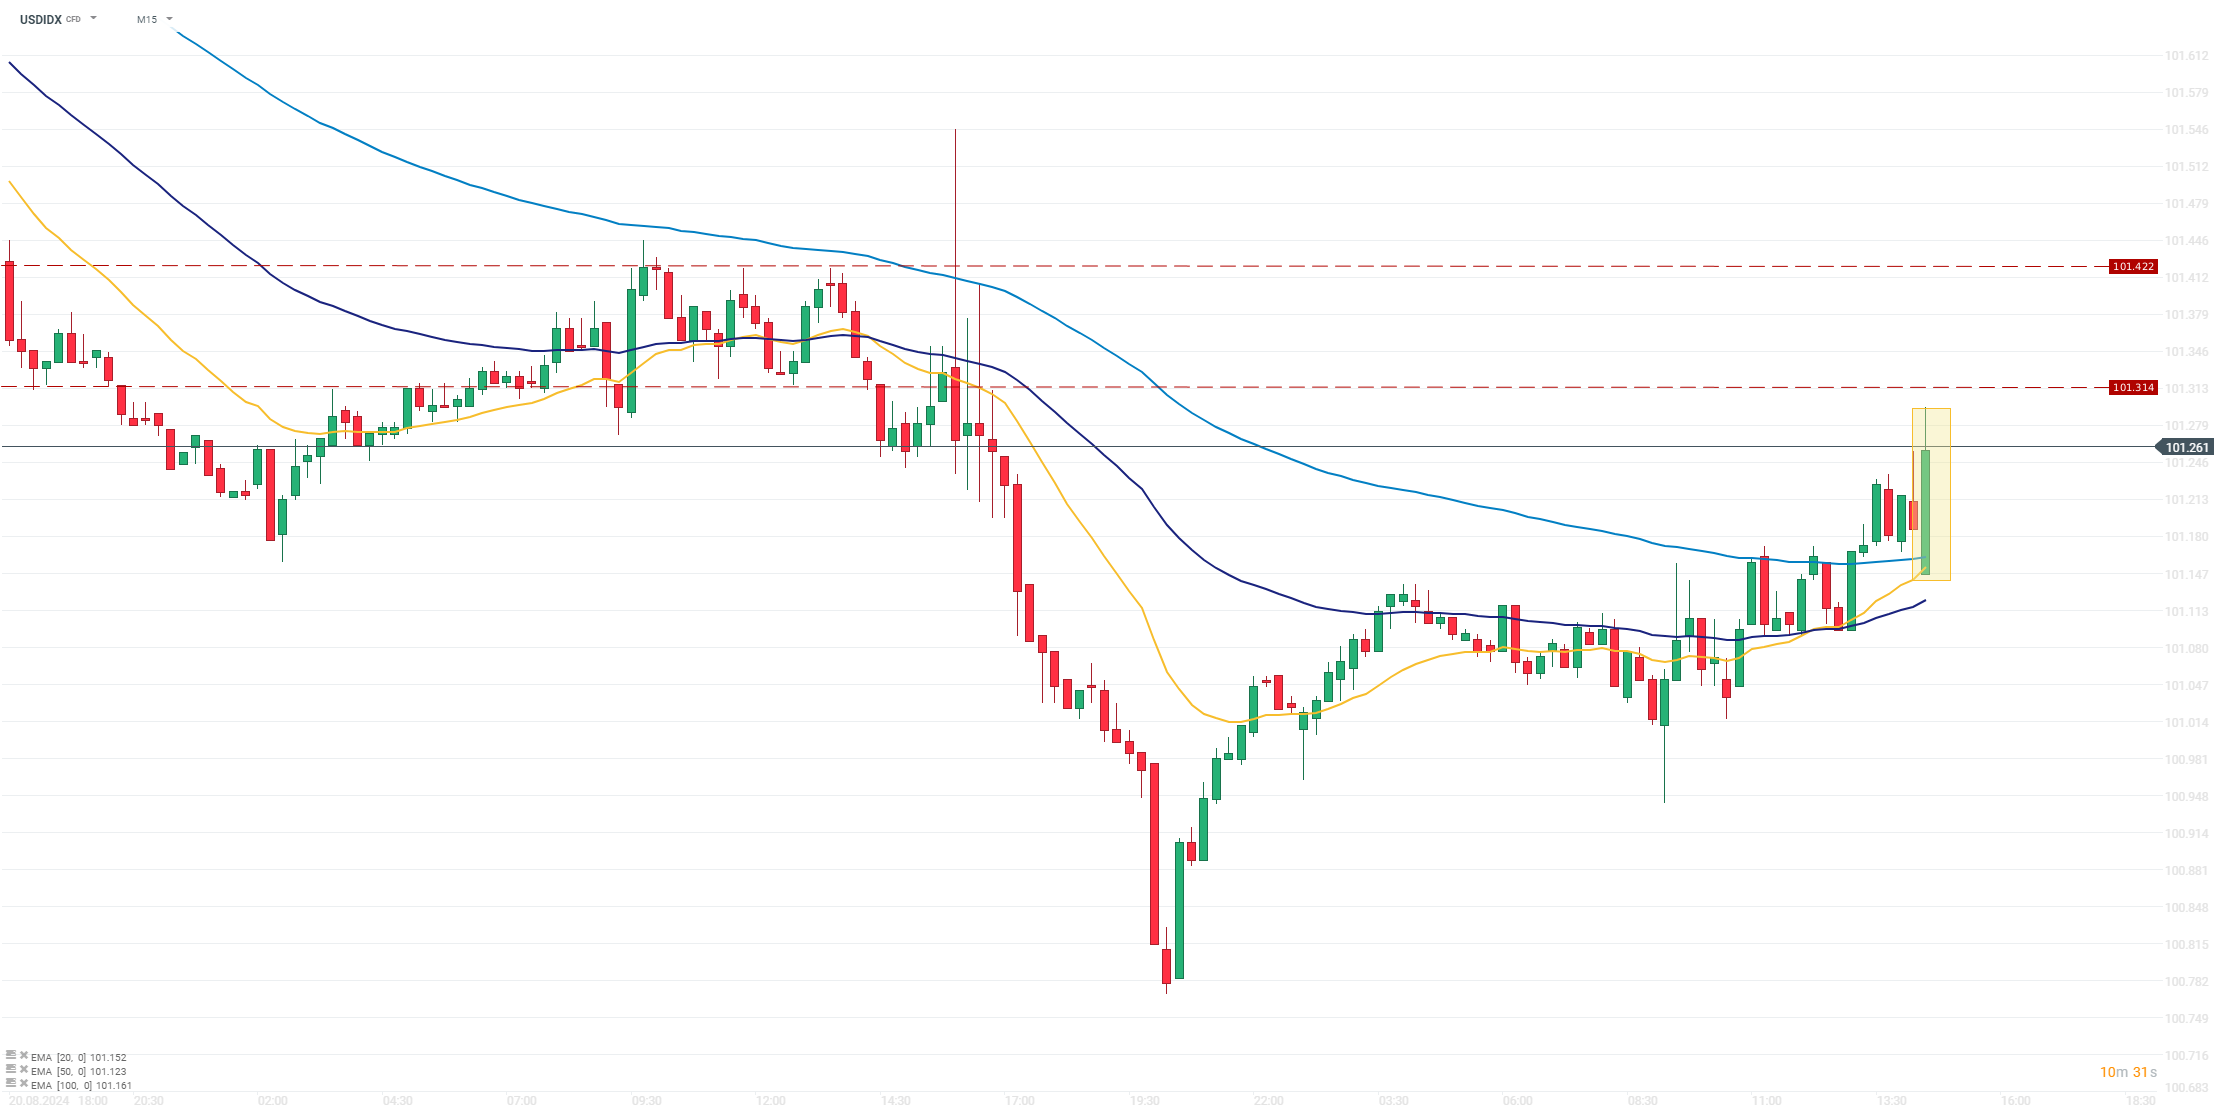The image size is (2225, 1117).
Task: Remove the EMA 50 indicator
Action: [24, 1071]
